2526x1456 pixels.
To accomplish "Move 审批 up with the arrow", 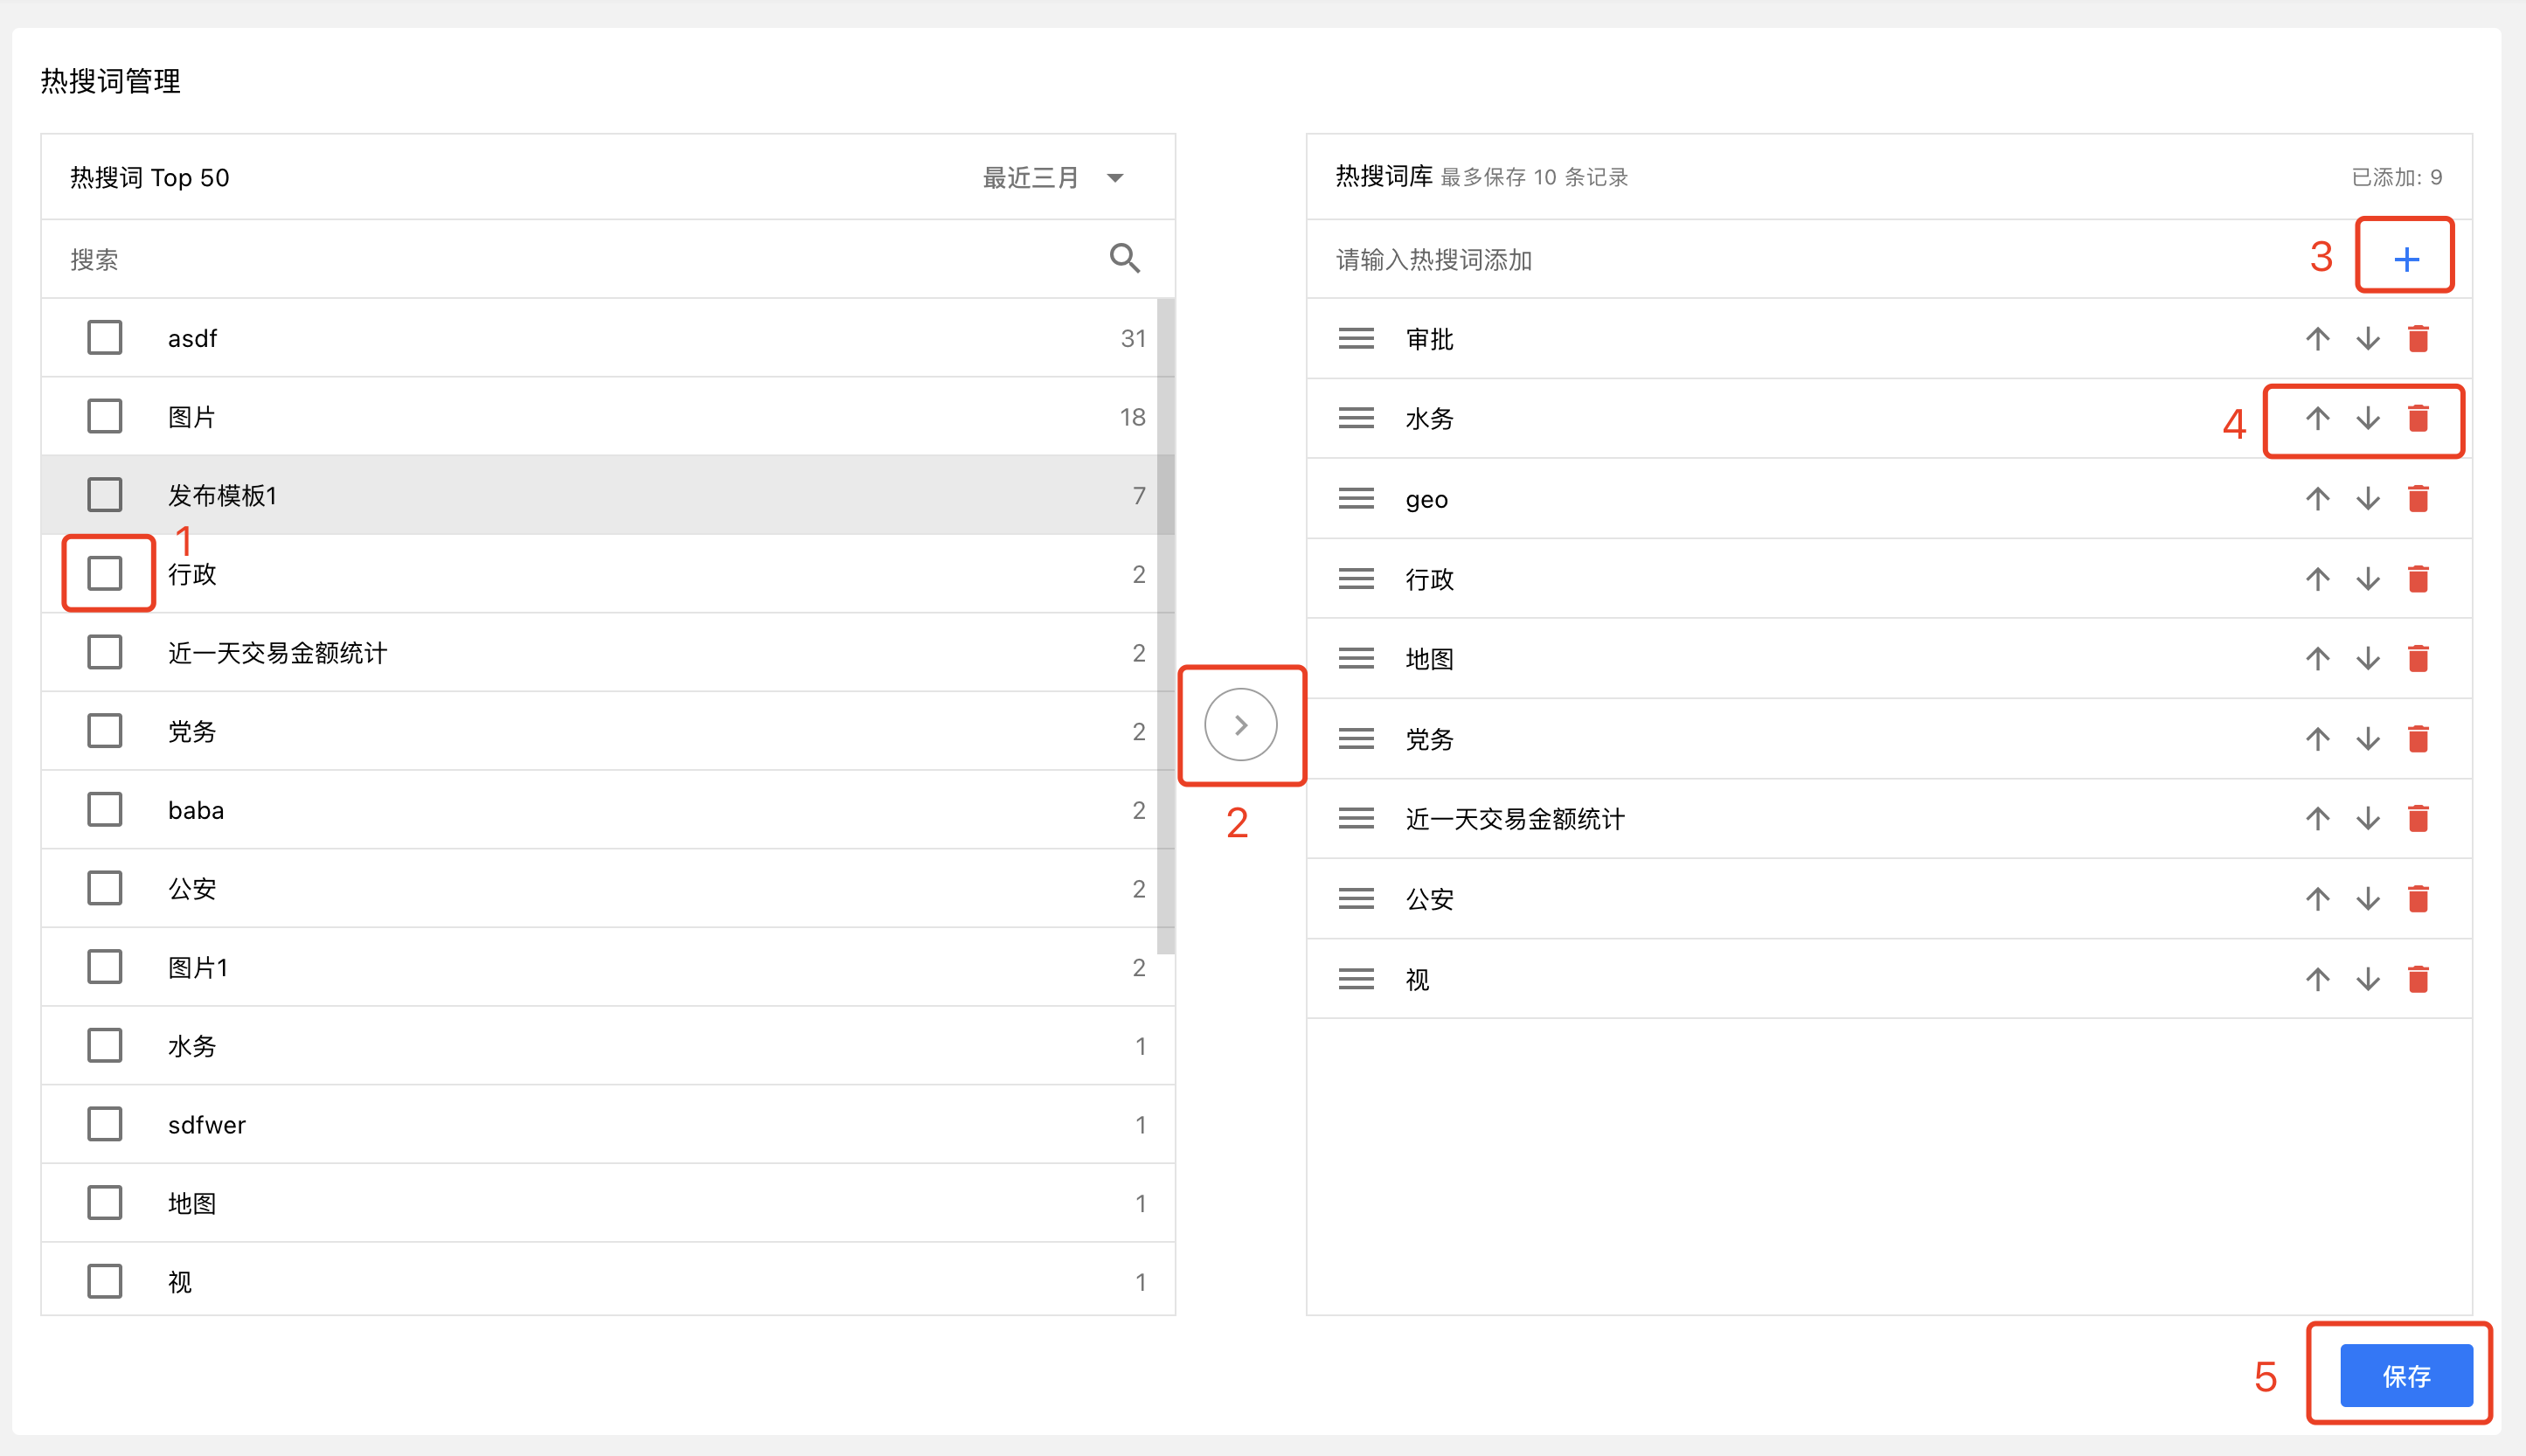I will point(2317,339).
